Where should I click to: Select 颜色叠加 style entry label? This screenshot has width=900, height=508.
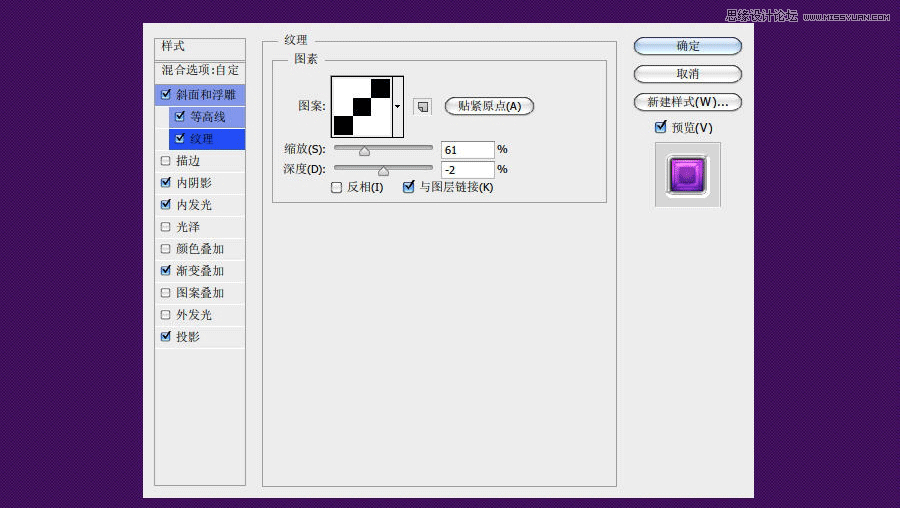point(200,249)
